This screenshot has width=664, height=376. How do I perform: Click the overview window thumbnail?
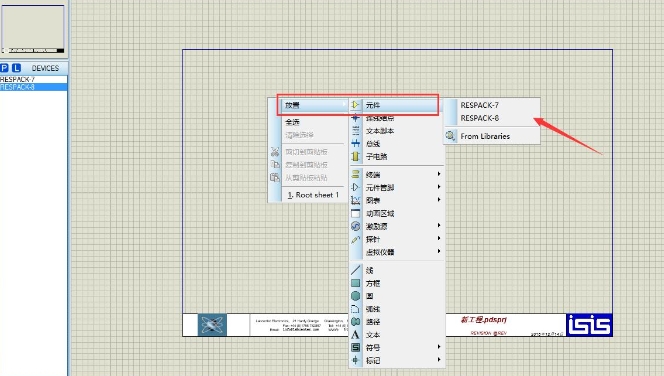[33, 29]
